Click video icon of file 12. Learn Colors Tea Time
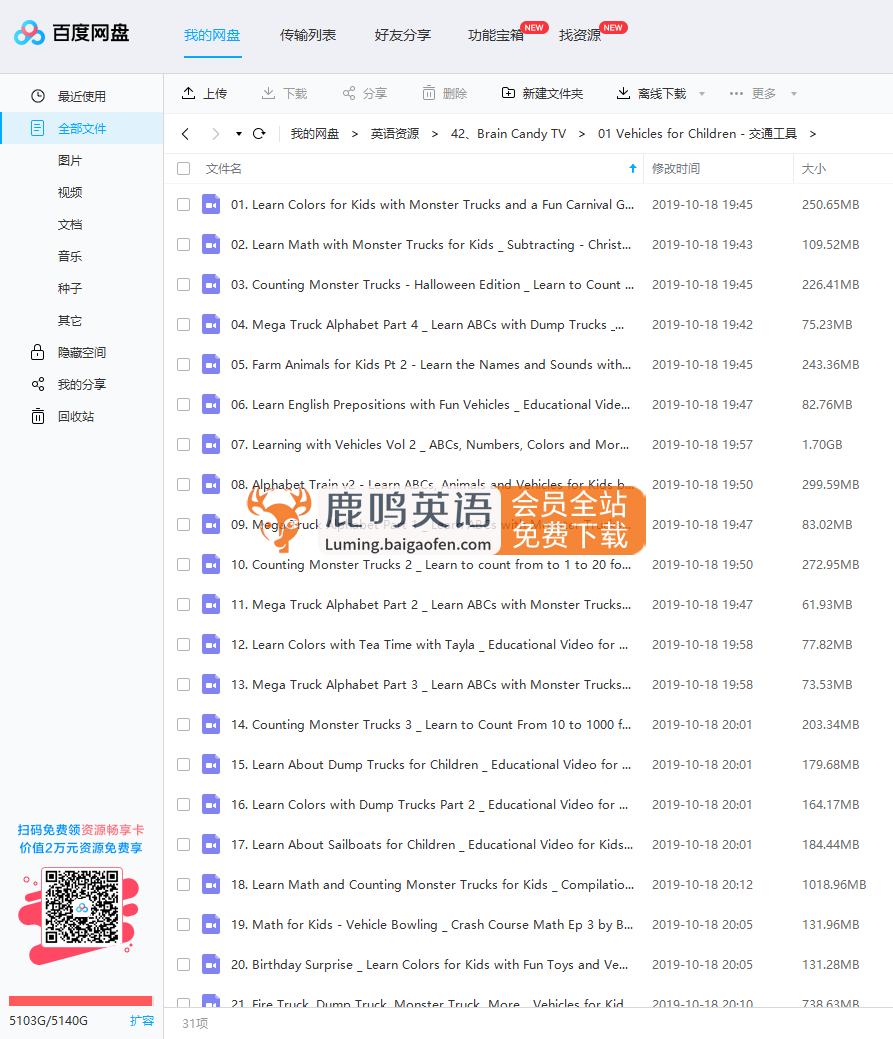 [211, 644]
